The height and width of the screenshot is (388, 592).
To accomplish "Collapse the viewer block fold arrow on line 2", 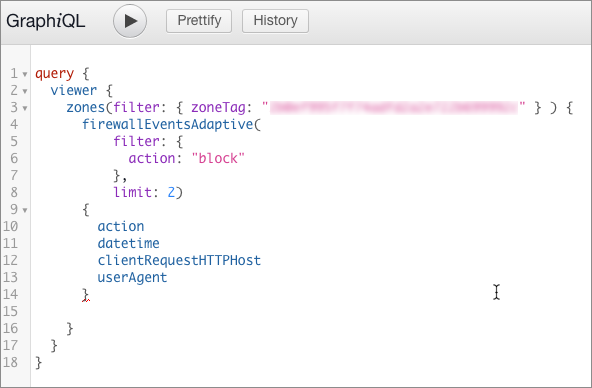I will tap(25, 91).
